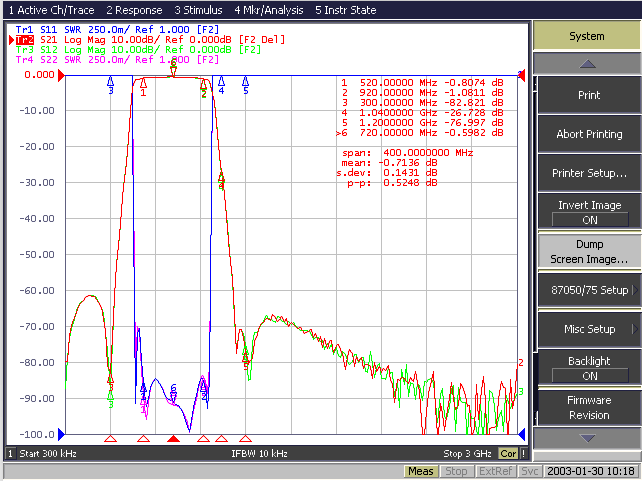Click the Printer Setup button

(590, 173)
